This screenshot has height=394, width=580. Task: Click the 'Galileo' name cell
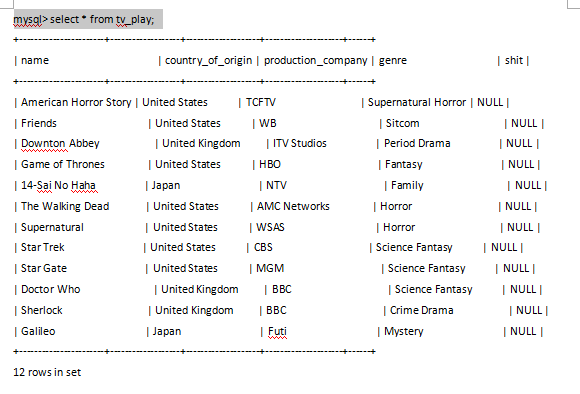(38, 331)
